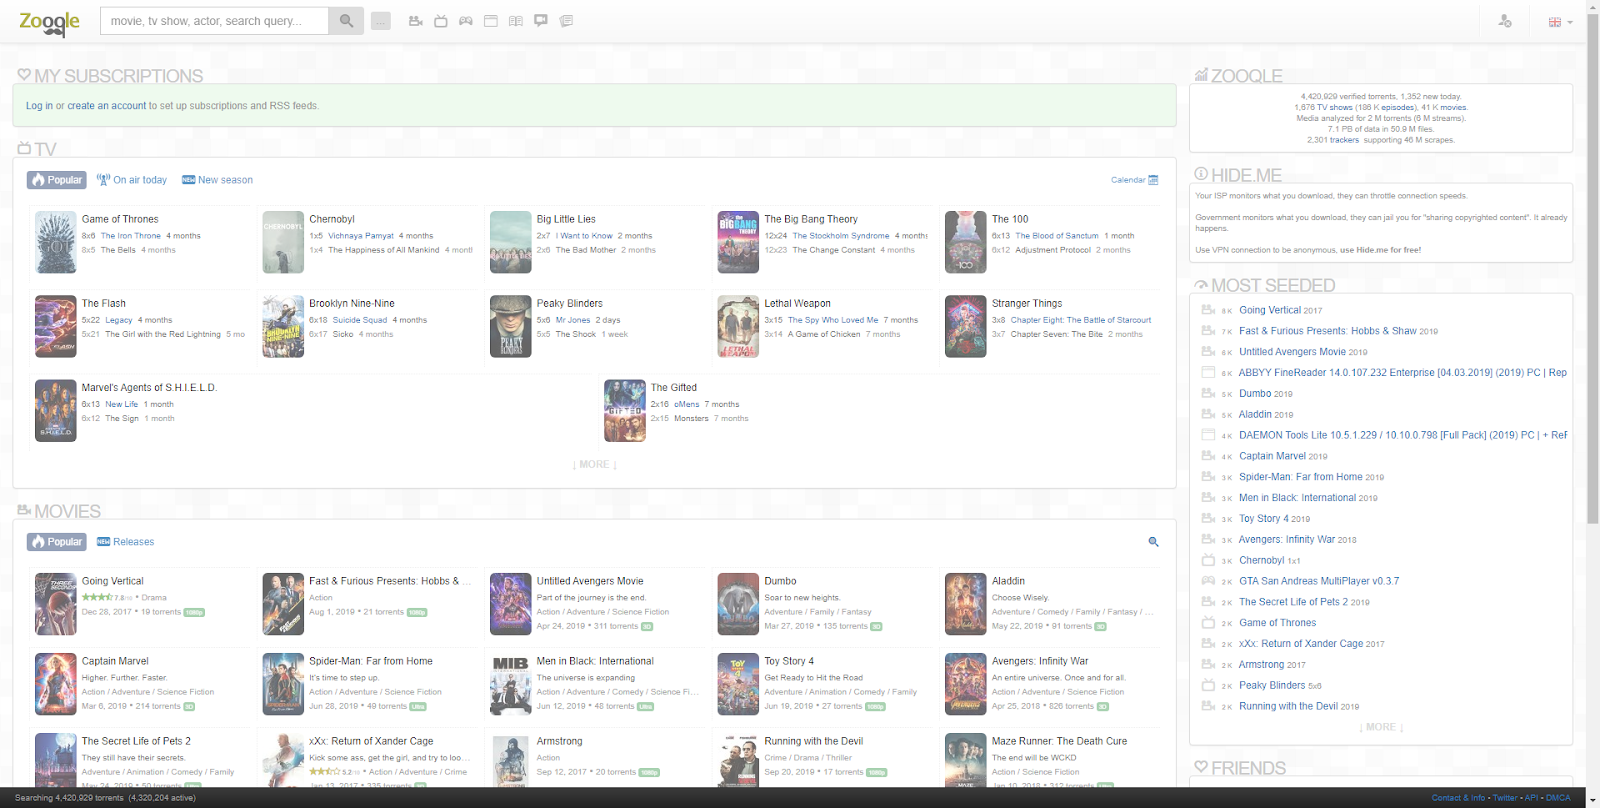Open Twitter footer link
This screenshot has height=808, width=1600.
pos(1505,798)
